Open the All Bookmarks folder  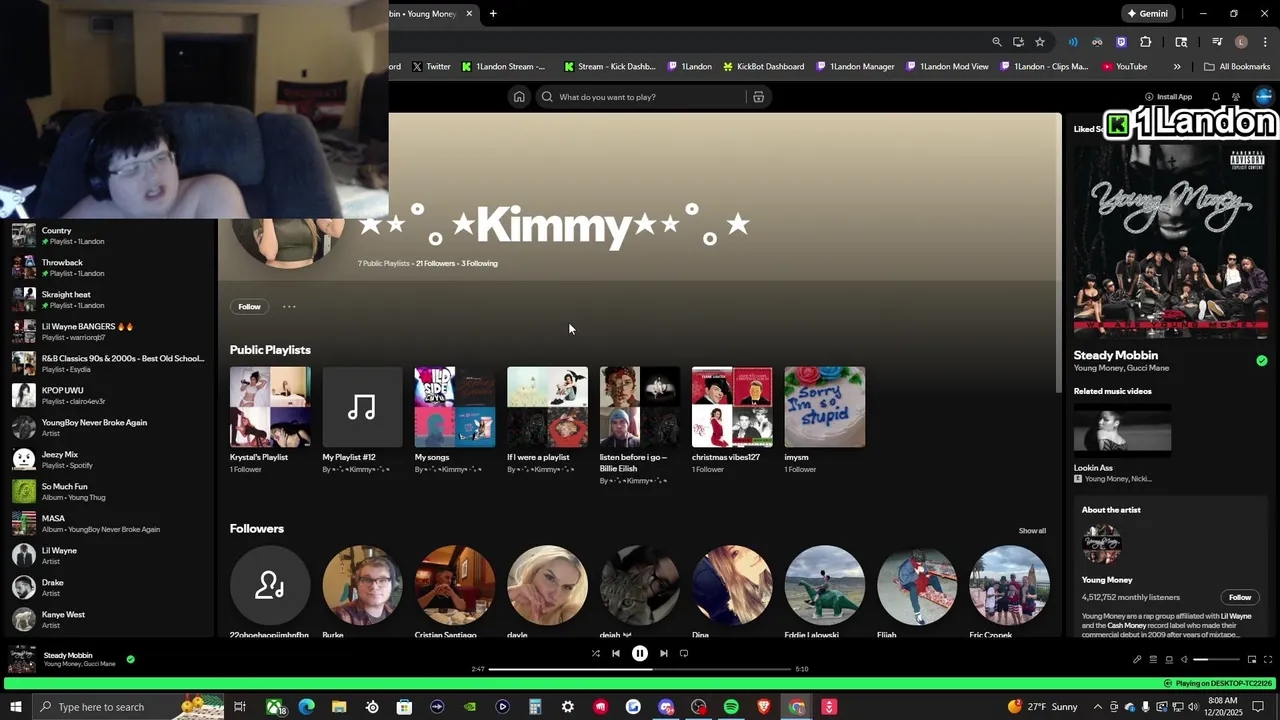point(1237,67)
